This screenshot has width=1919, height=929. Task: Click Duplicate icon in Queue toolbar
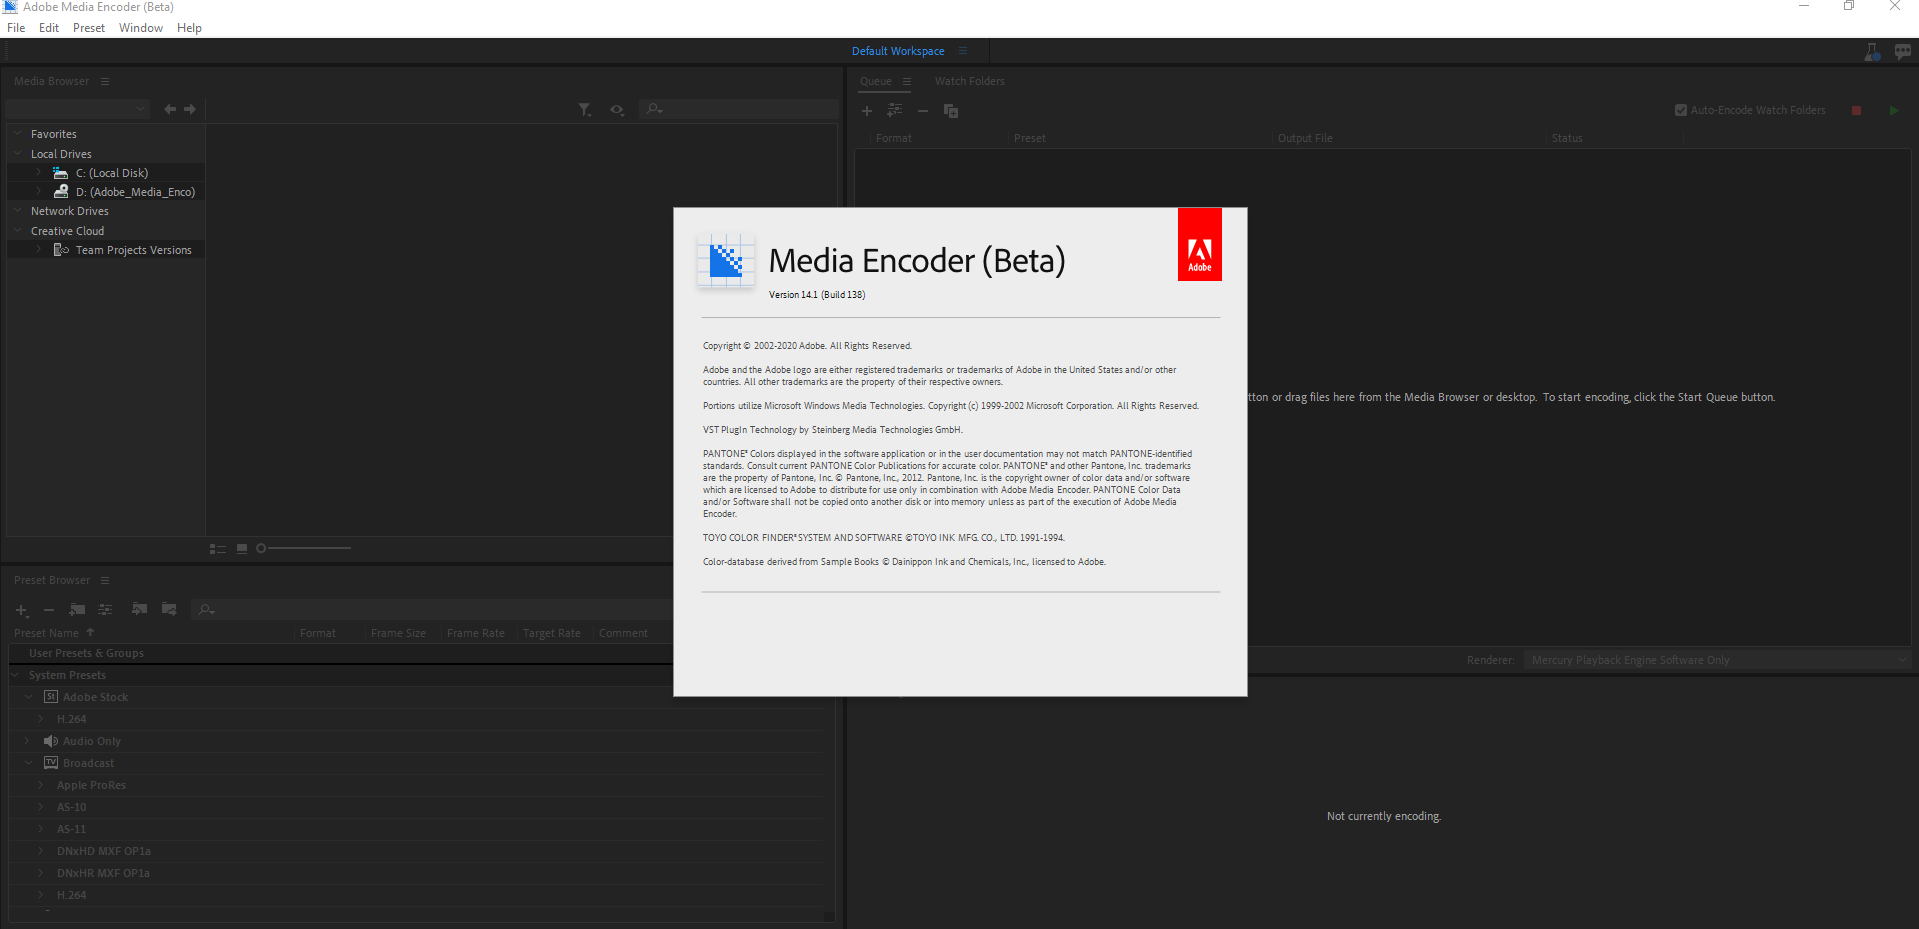pyautogui.click(x=951, y=111)
